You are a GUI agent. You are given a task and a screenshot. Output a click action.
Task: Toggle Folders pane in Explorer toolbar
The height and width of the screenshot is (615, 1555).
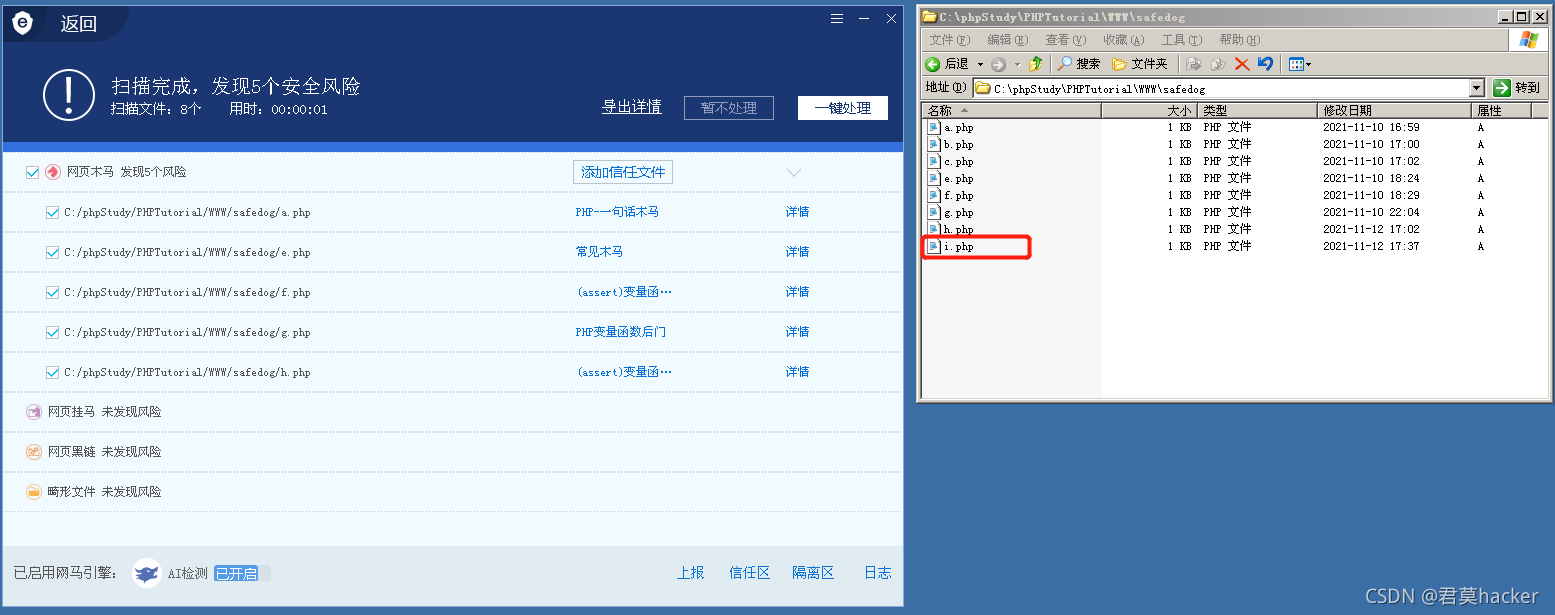1140,64
